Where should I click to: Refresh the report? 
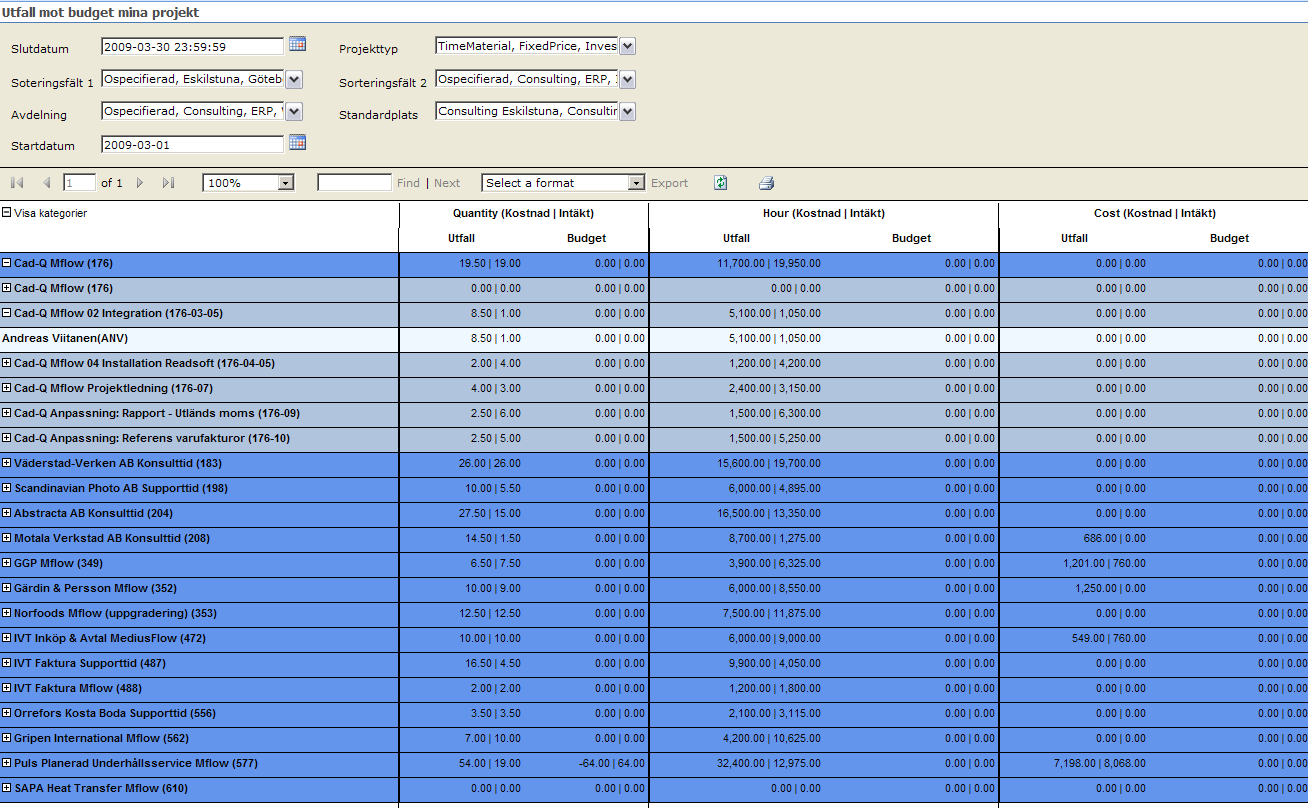click(x=720, y=183)
